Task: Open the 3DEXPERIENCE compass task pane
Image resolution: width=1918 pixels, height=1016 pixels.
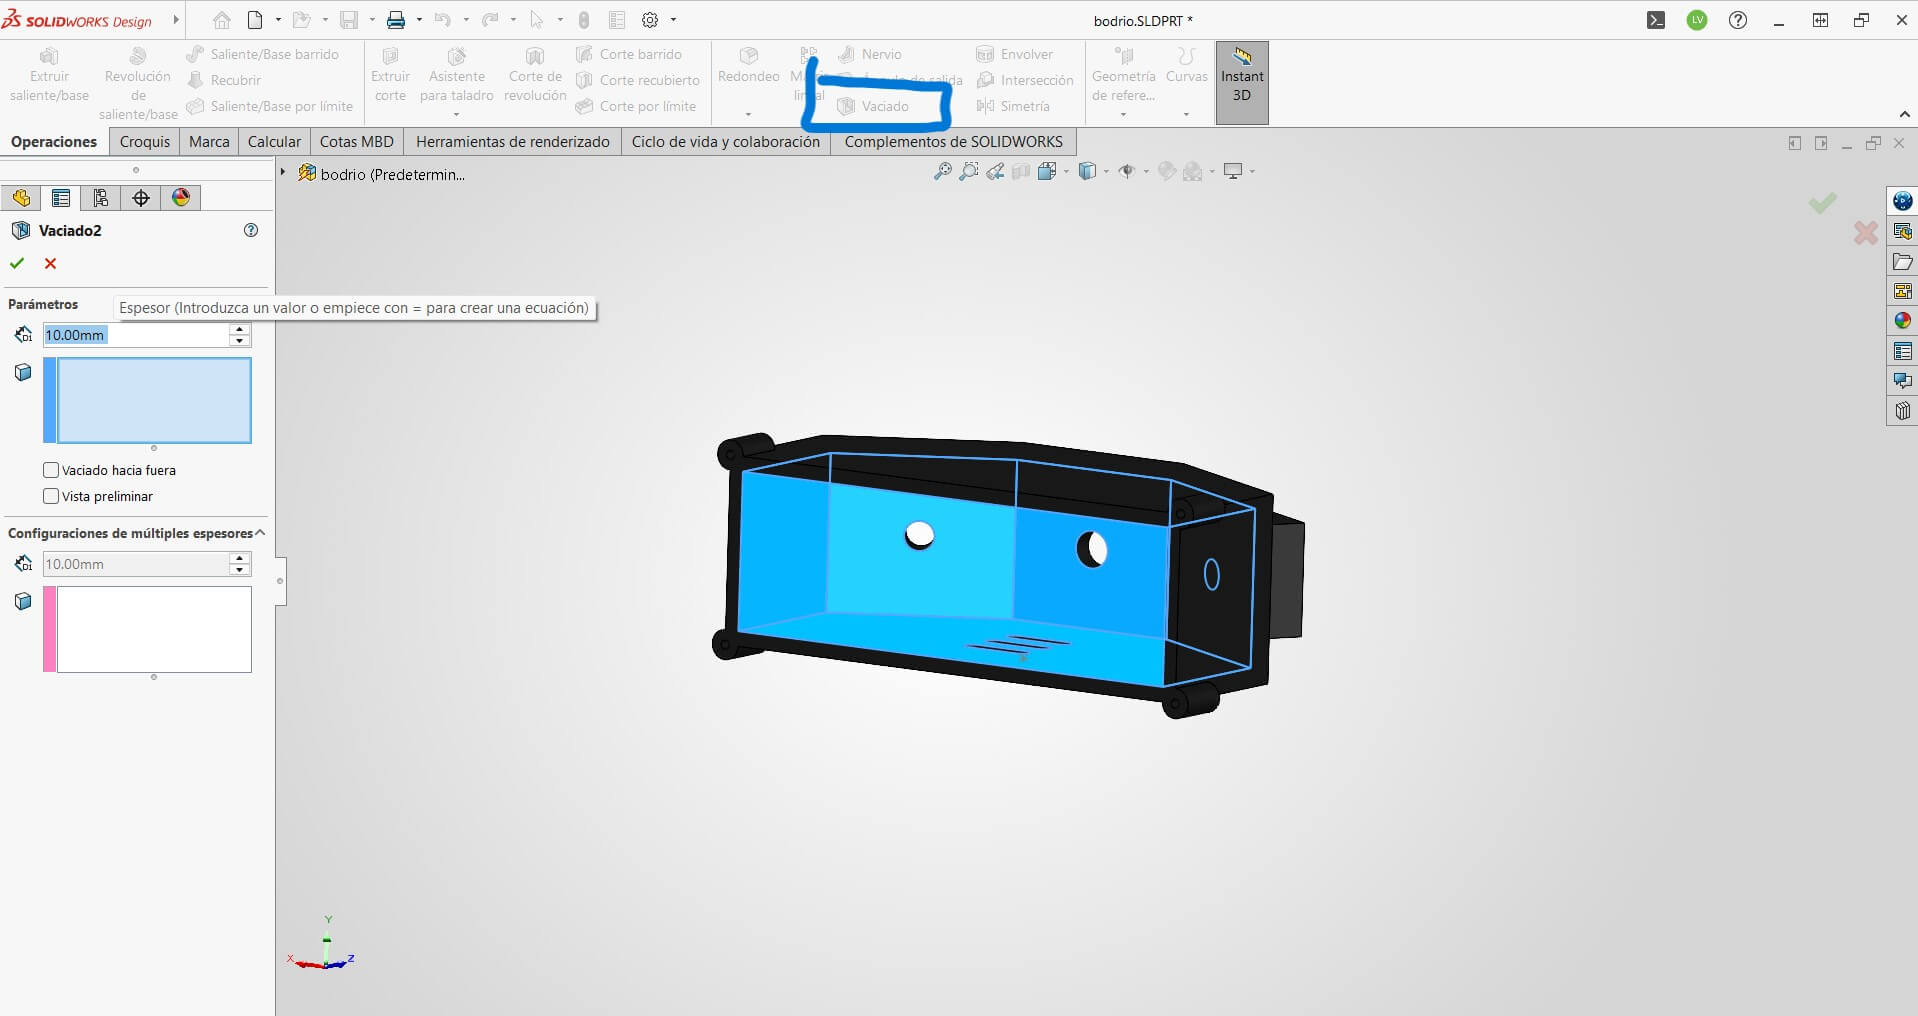Action: pyautogui.click(x=1902, y=201)
